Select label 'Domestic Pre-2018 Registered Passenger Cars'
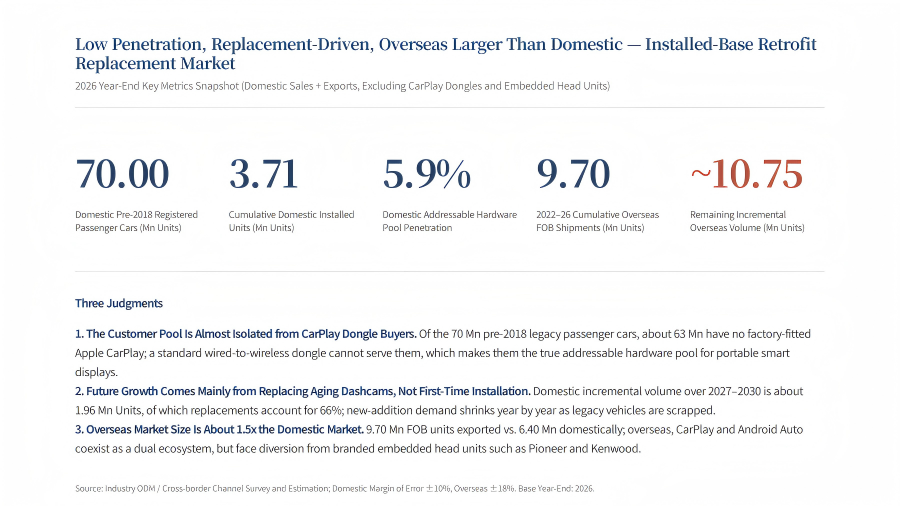Viewport: 900px width, 506px height. [x=137, y=221]
